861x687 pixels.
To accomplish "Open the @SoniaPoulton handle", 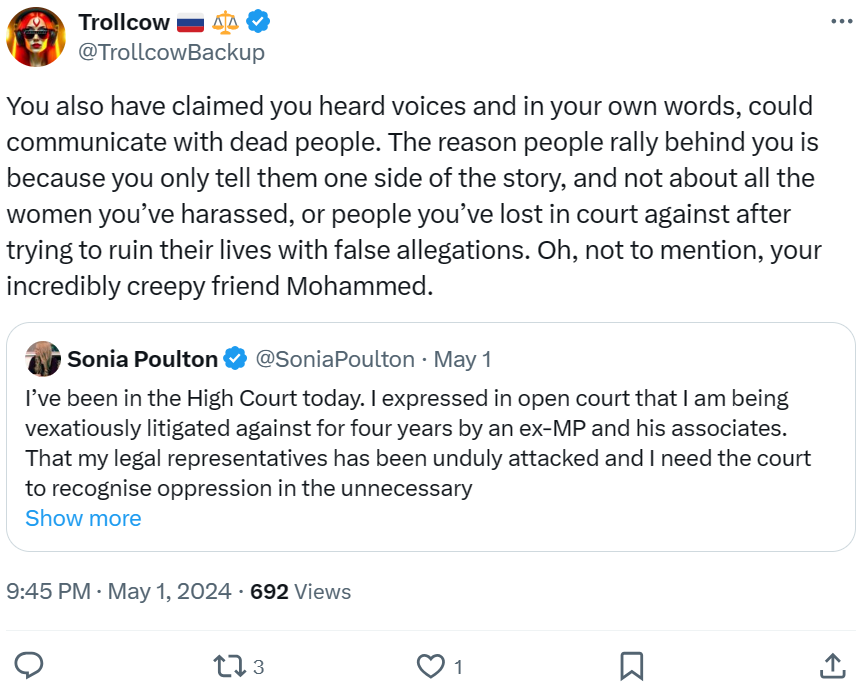I will pyautogui.click(x=335, y=359).
